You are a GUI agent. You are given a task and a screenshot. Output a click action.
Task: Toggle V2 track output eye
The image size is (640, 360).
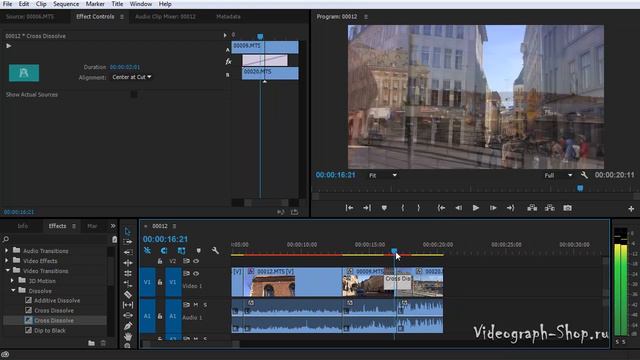click(x=196, y=261)
